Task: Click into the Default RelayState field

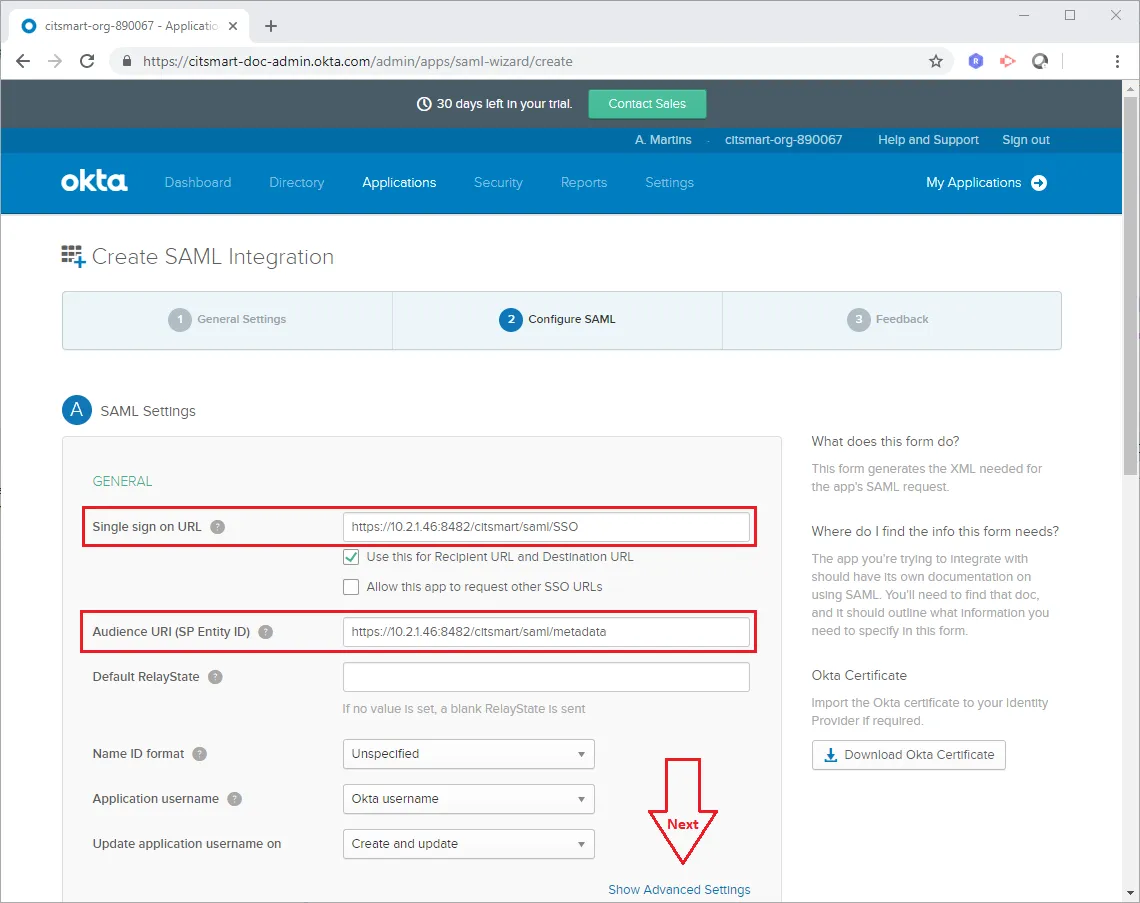Action: point(546,677)
